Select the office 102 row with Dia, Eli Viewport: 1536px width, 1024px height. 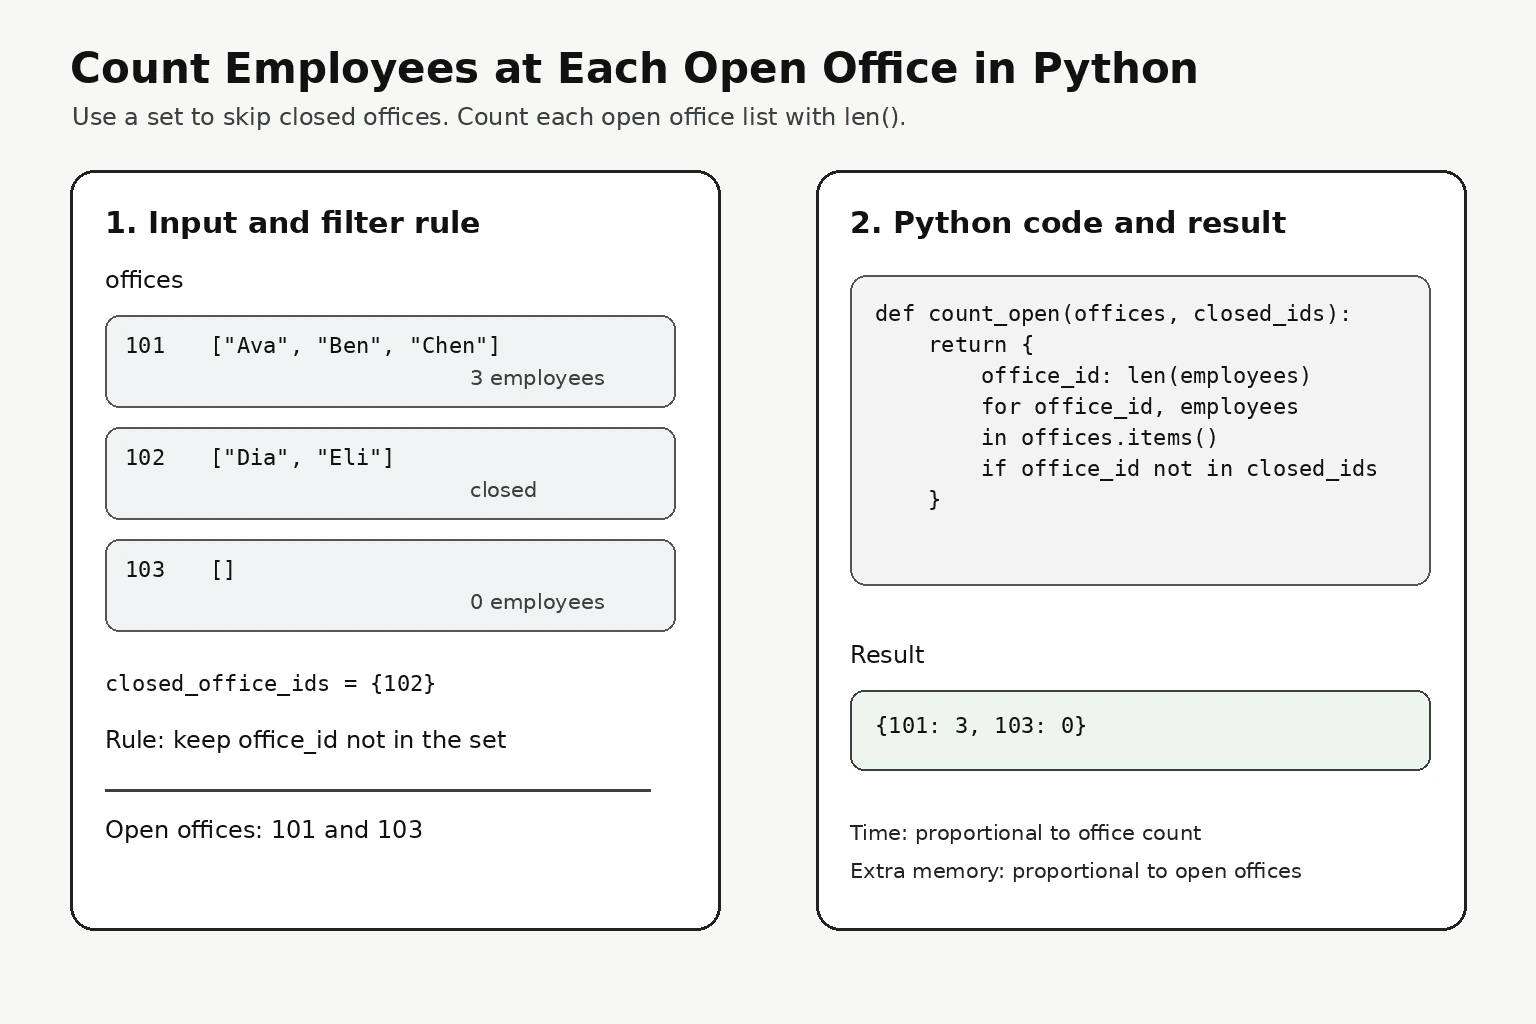[390, 473]
